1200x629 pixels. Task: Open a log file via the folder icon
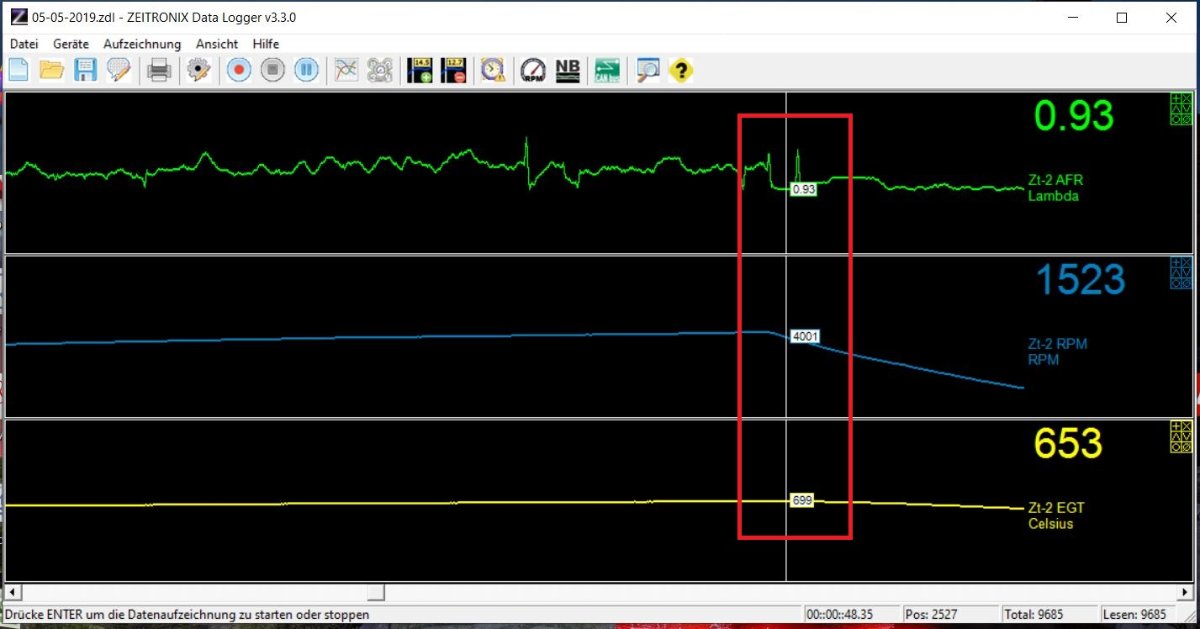pos(52,70)
